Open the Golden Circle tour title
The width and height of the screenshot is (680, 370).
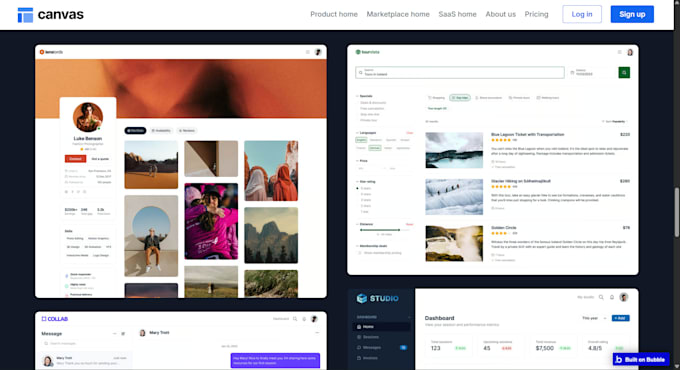click(x=503, y=228)
